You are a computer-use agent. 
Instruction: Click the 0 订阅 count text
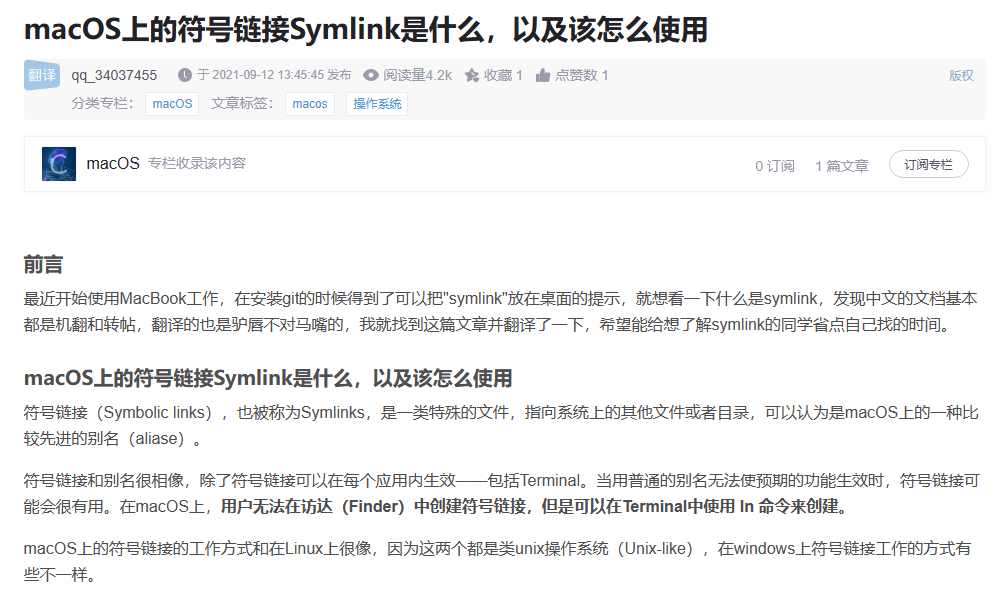(x=775, y=166)
